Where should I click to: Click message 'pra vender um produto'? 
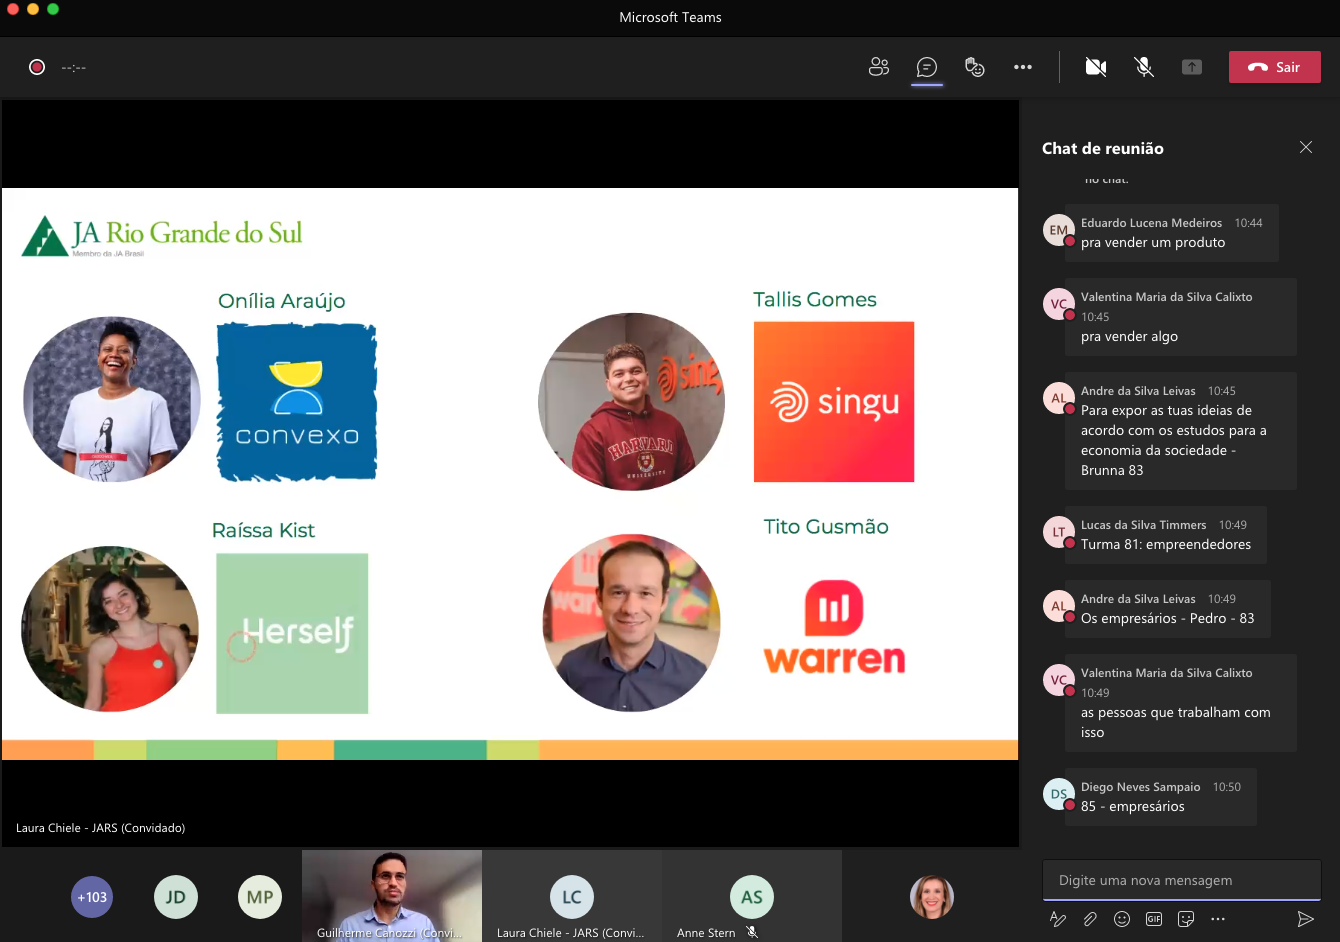click(x=1153, y=242)
